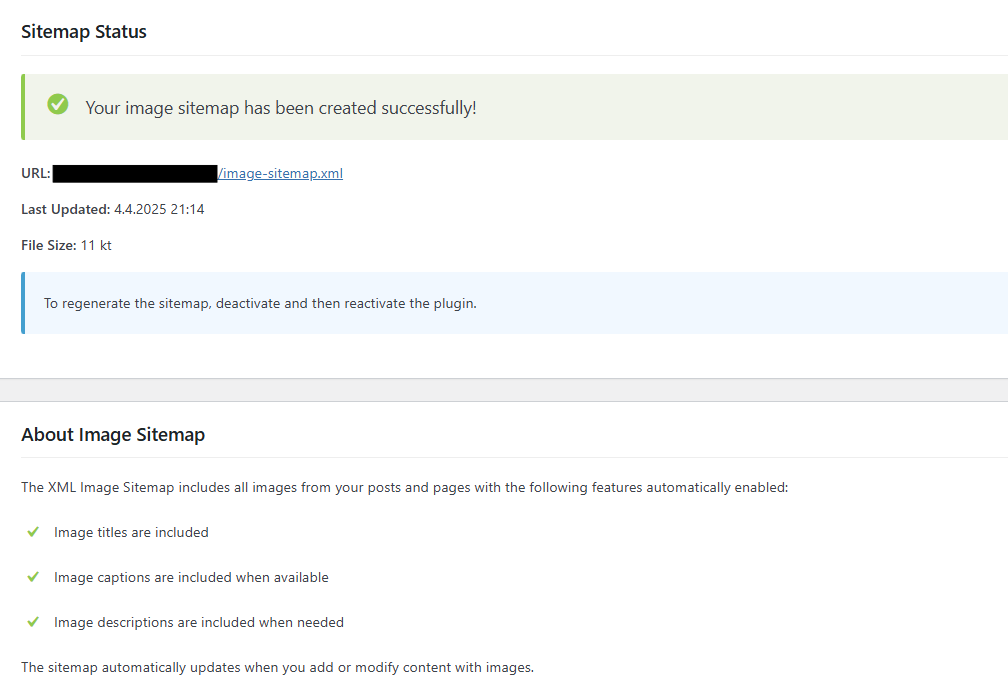The width and height of the screenshot is (1008, 693).
Task: Click the File Size value 11 kt
Action: (96, 246)
